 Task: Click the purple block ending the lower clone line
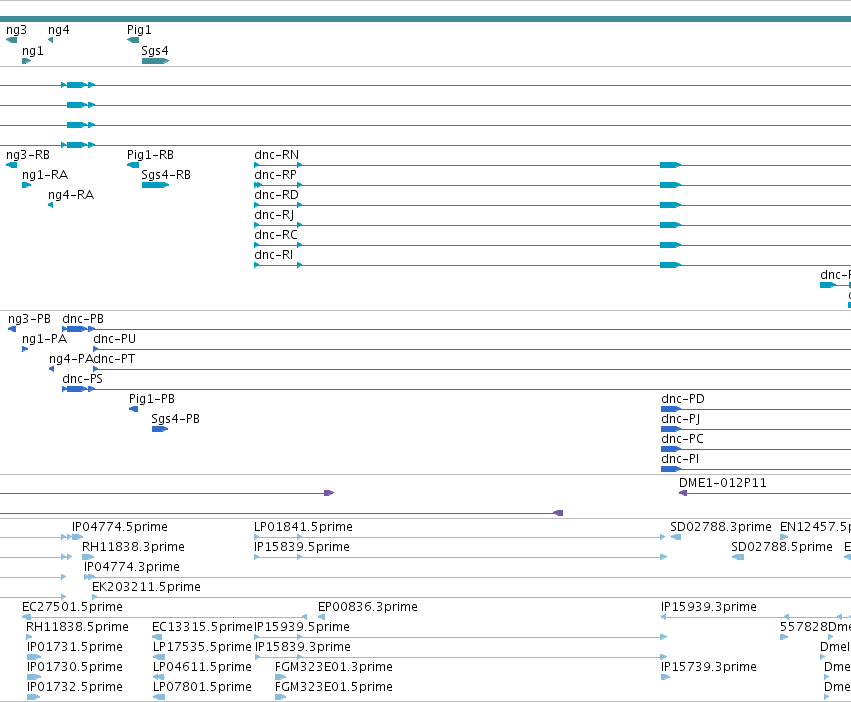(x=558, y=513)
